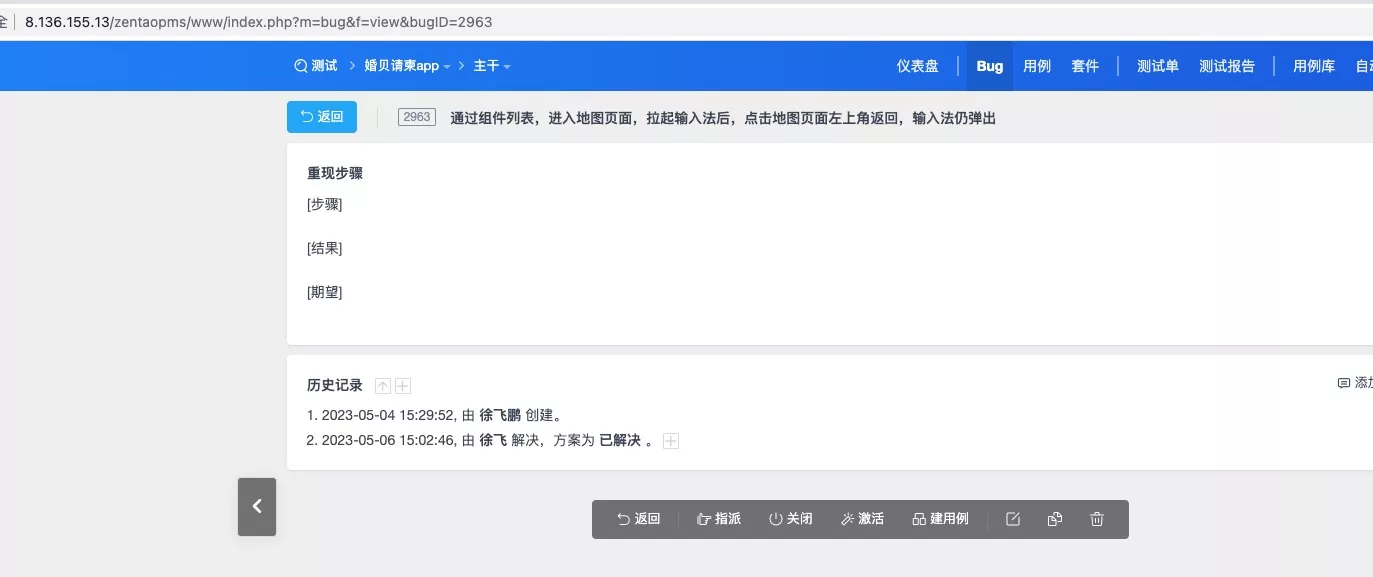The image size is (1373, 577).
Task: Click the blue 返回 button at top
Action: (x=322, y=117)
